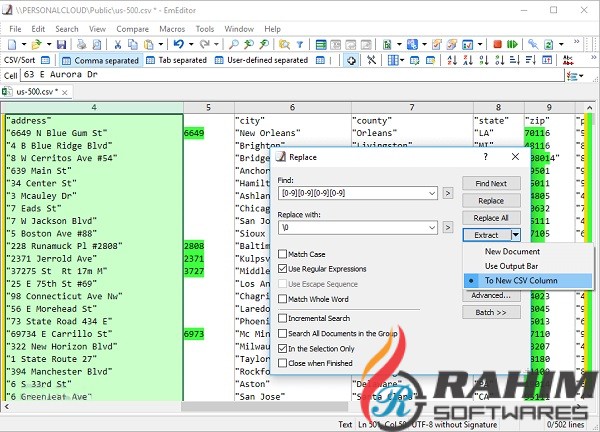Viewport: 600px width, 432px height.
Task: Click the Open file folder icon
Action: [36, 44]
